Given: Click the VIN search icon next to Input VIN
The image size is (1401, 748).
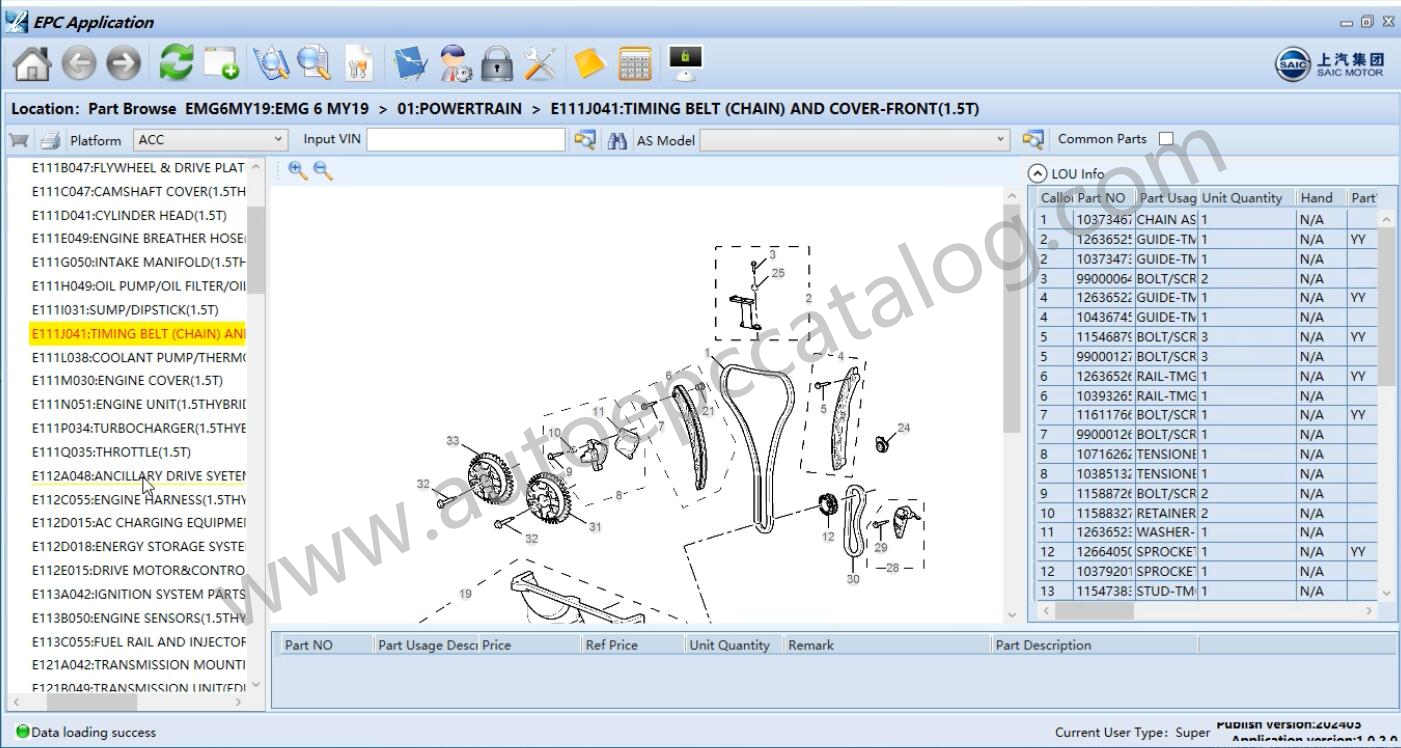Looking at the screenshot, I should point(585,140).
